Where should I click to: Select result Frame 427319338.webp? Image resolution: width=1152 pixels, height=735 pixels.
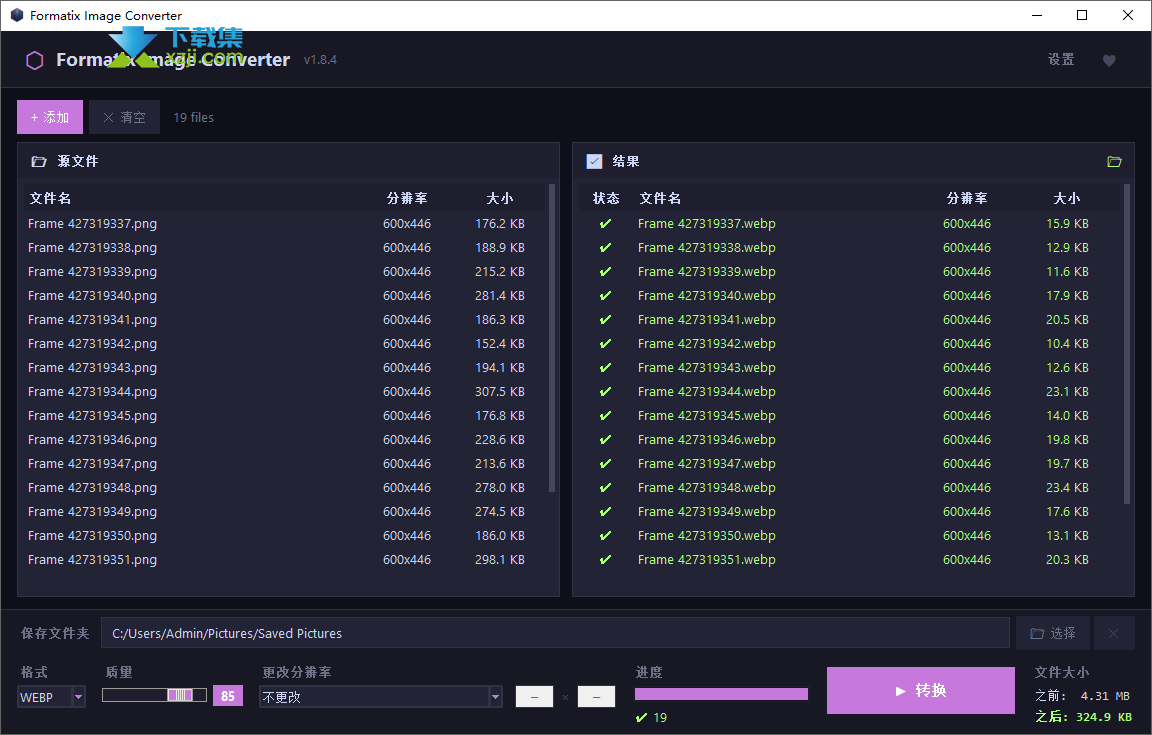tap(851, 248)
